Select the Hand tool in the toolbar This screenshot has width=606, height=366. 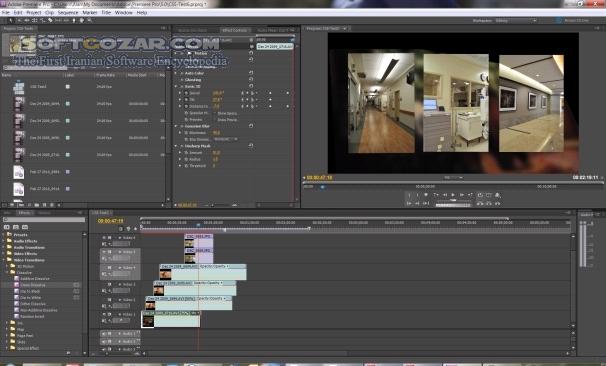click(82, 20)
